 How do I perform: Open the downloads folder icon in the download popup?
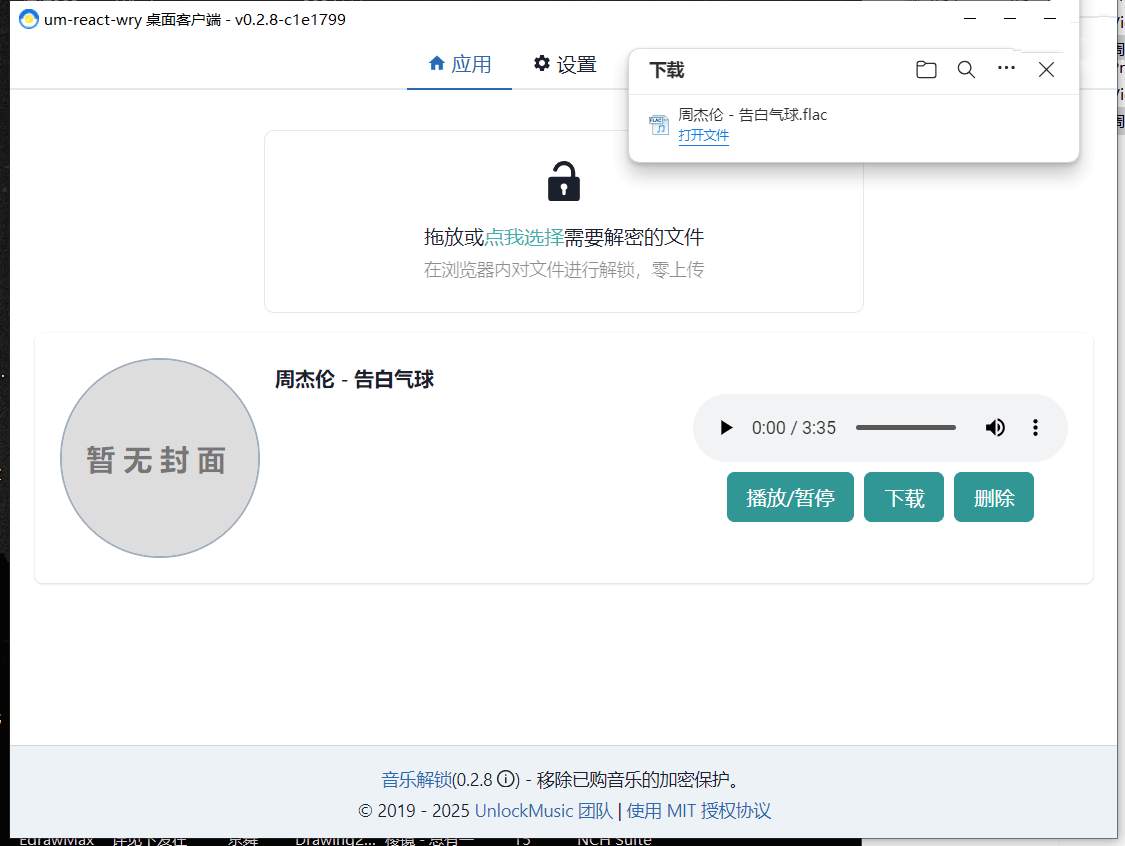[x=925, y=70]
